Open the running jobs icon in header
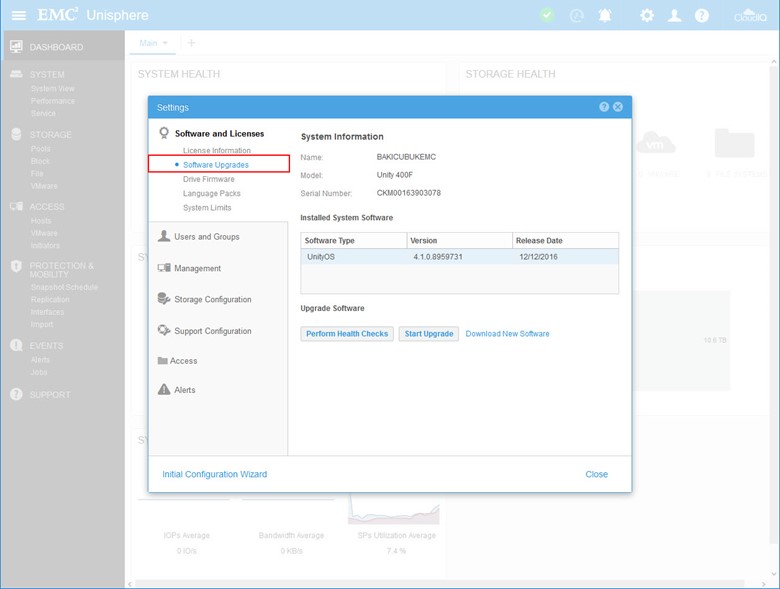Viewport: 780px width, 589px height. [577, 16]
